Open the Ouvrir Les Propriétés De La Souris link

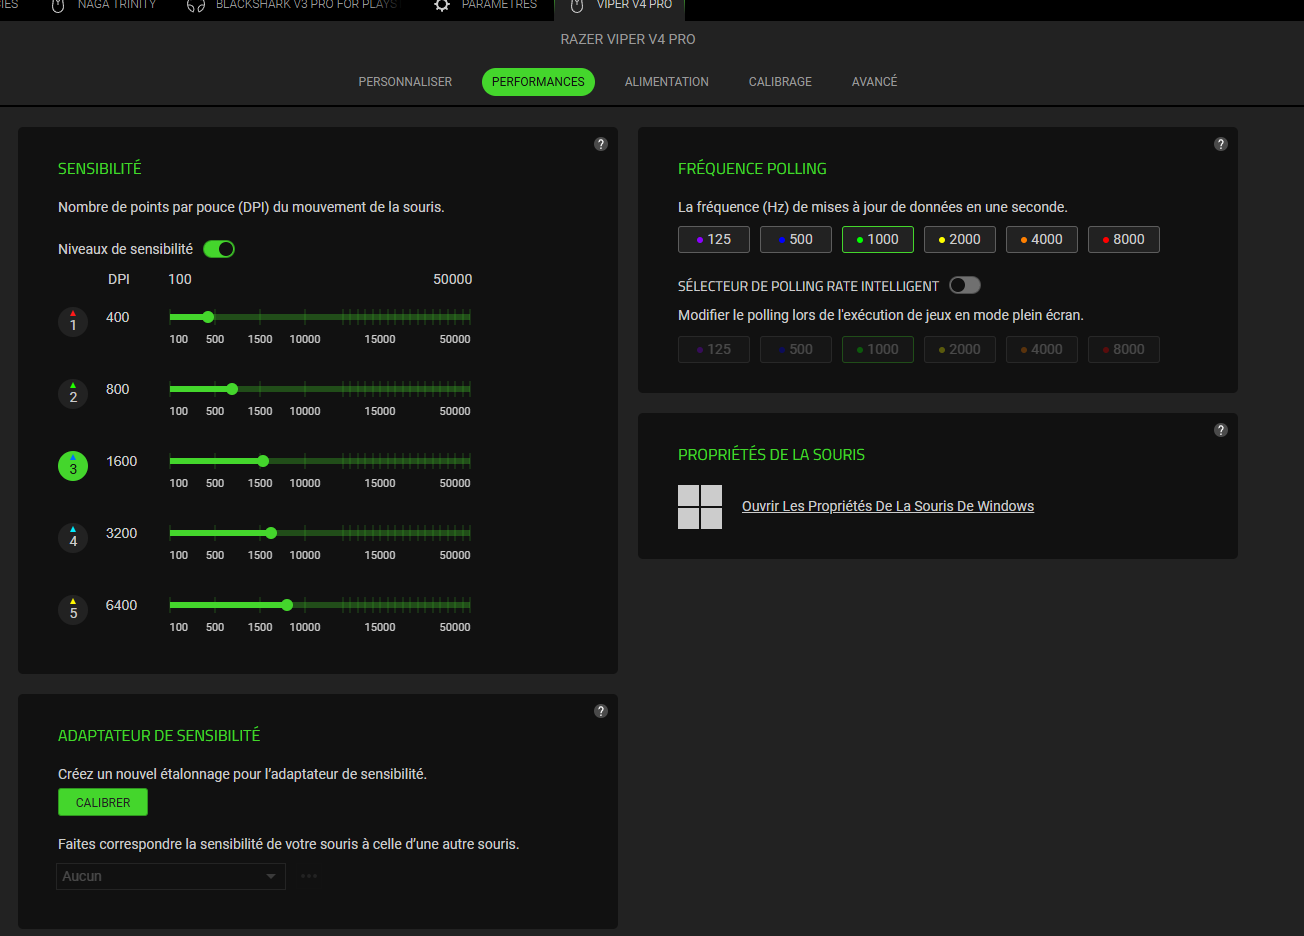click(x=888, y=506)
